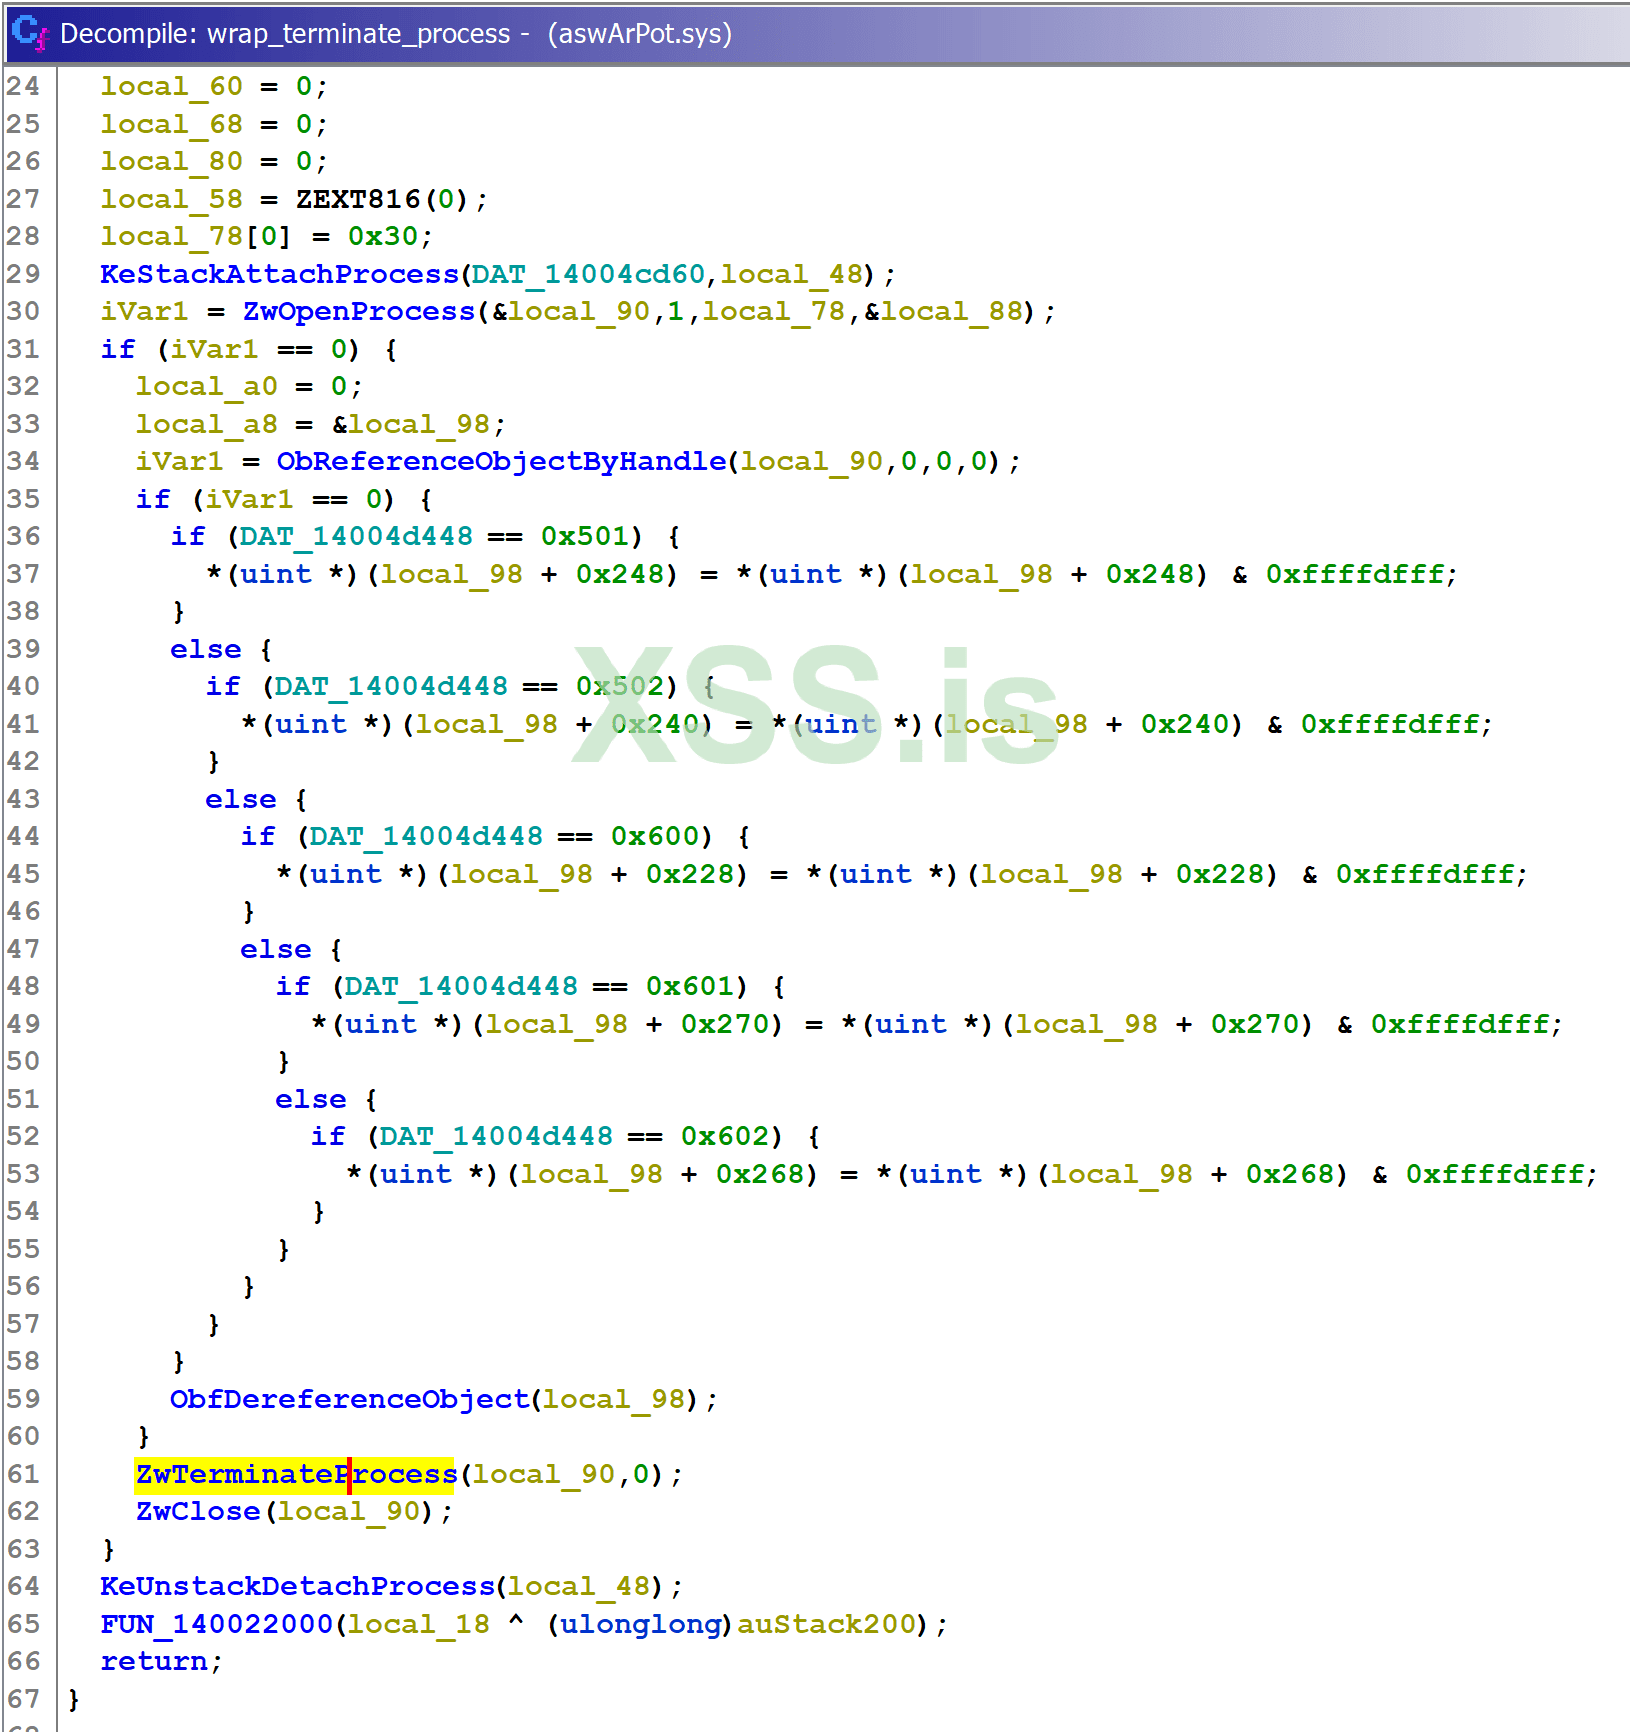Click DAT_14004d448 on line 36
Image resolution: width=1630 pixels, height=1732 pixels.
pos(356,537)
